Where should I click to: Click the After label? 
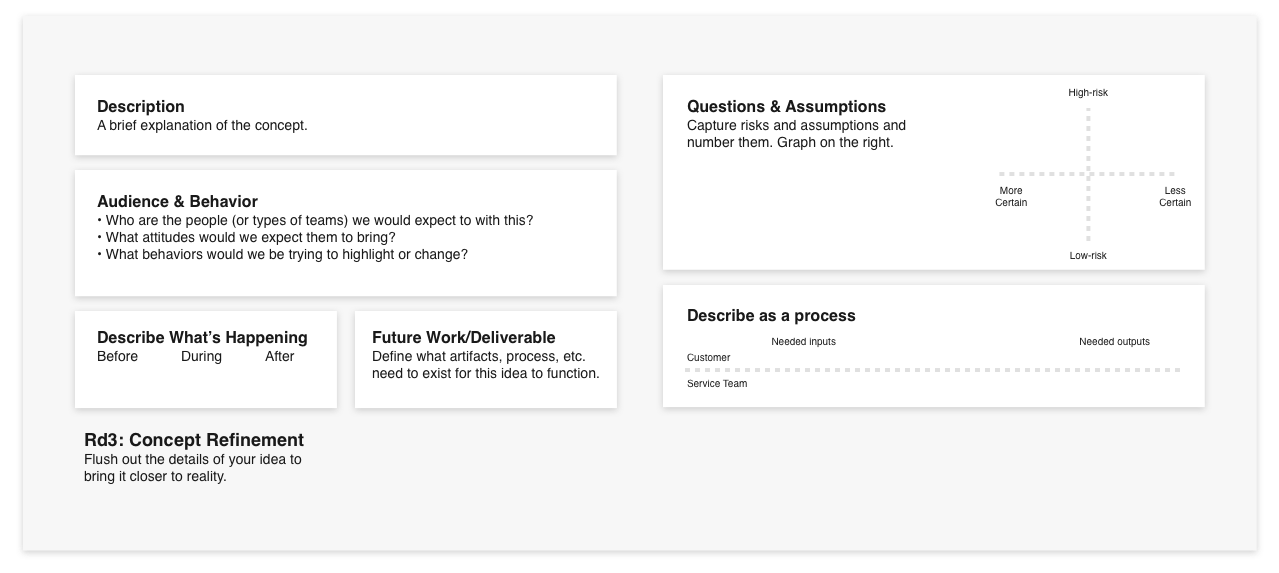[280, 357]
